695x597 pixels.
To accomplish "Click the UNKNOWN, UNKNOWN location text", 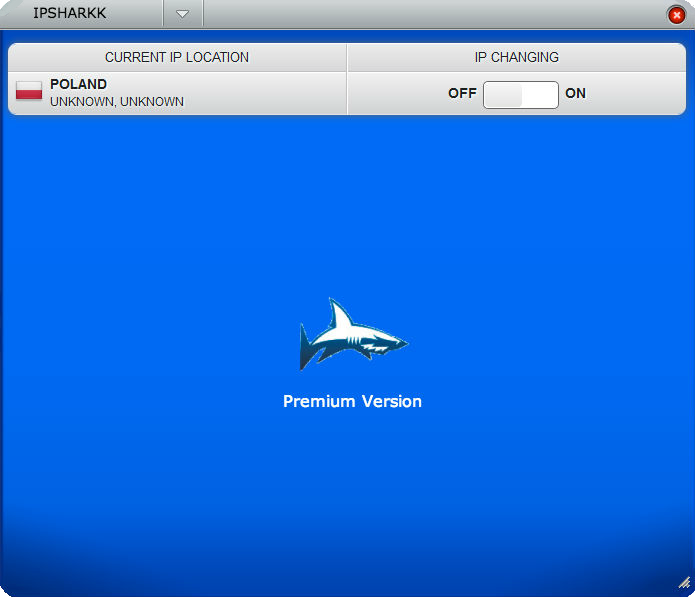I will click(117, 101).
